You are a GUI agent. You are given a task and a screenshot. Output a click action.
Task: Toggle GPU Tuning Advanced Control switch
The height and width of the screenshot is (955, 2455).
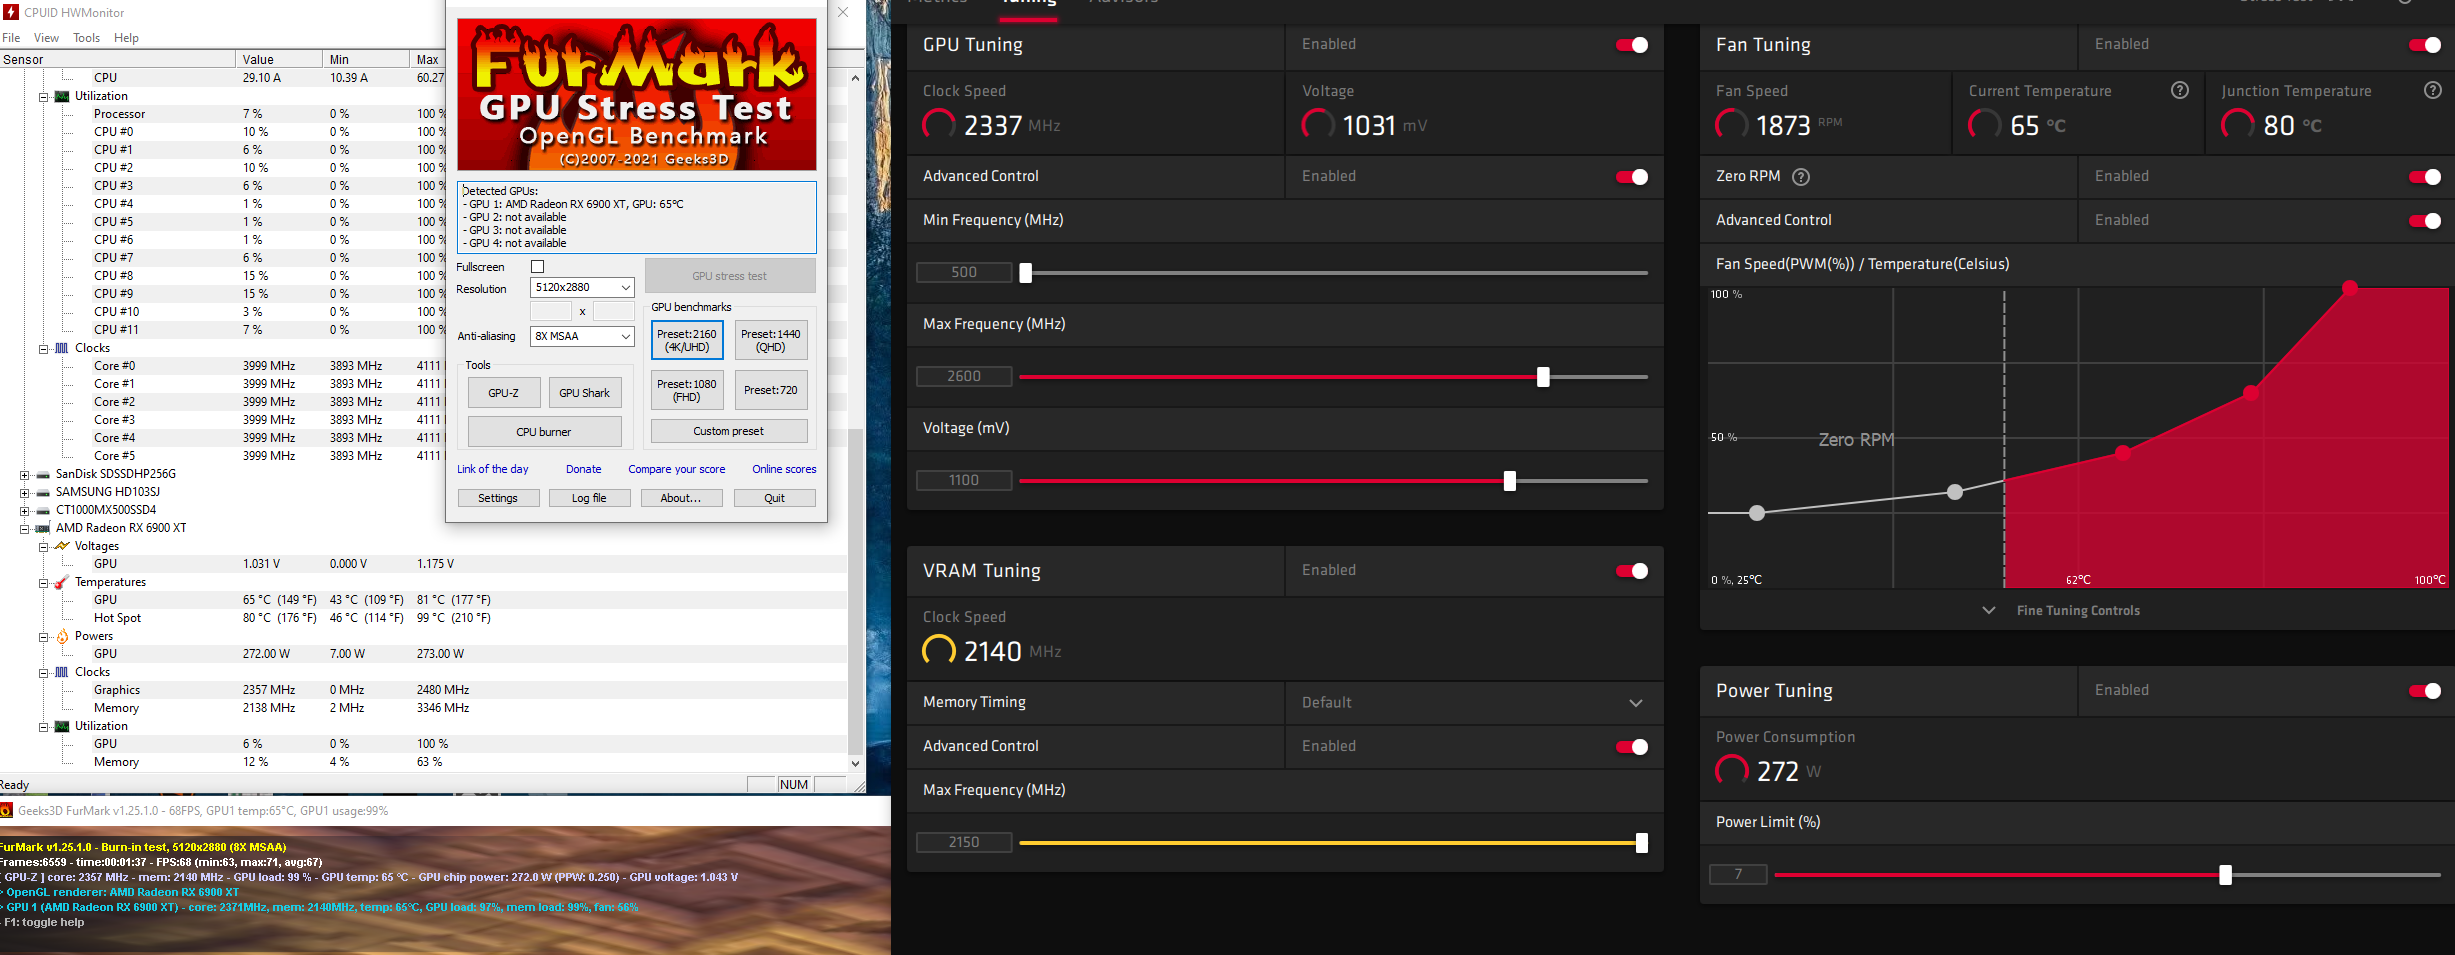[1632, 177]
